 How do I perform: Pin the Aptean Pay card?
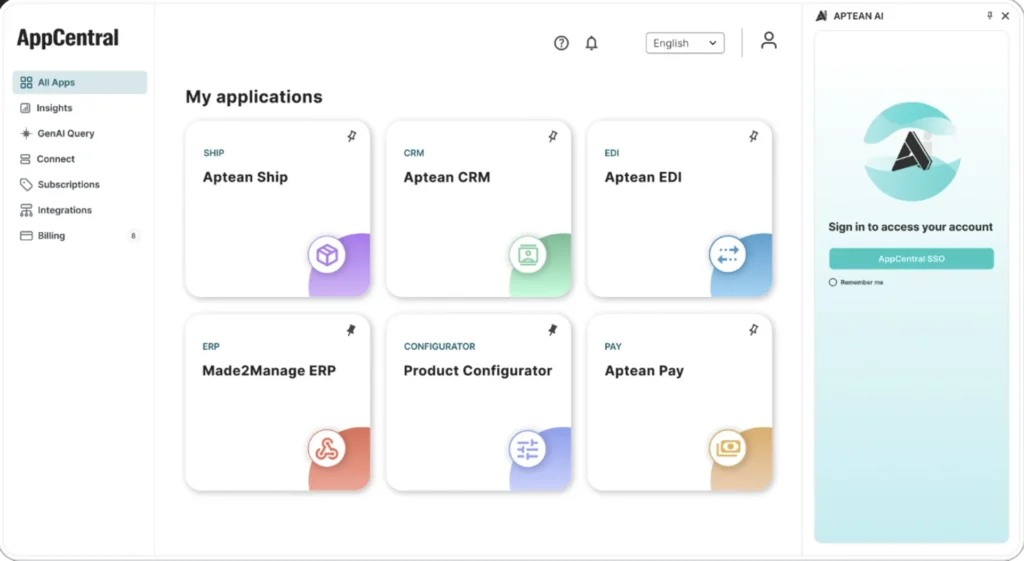point(753,330)
